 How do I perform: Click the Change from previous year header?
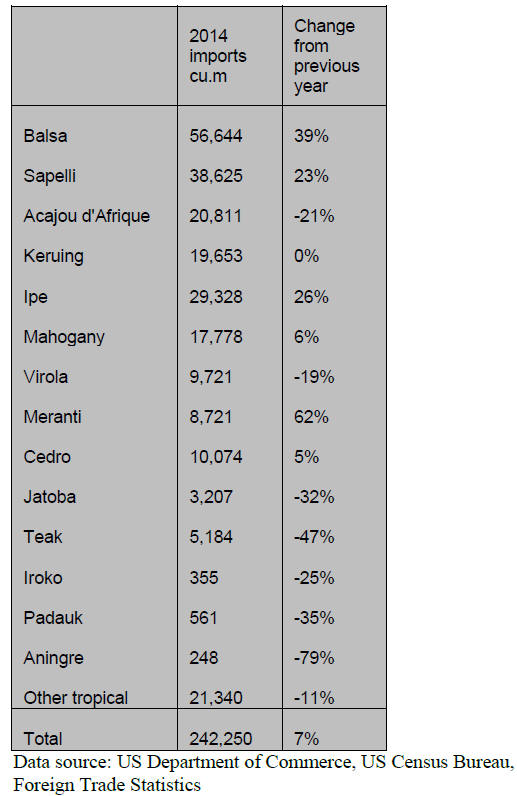point(326,56)
